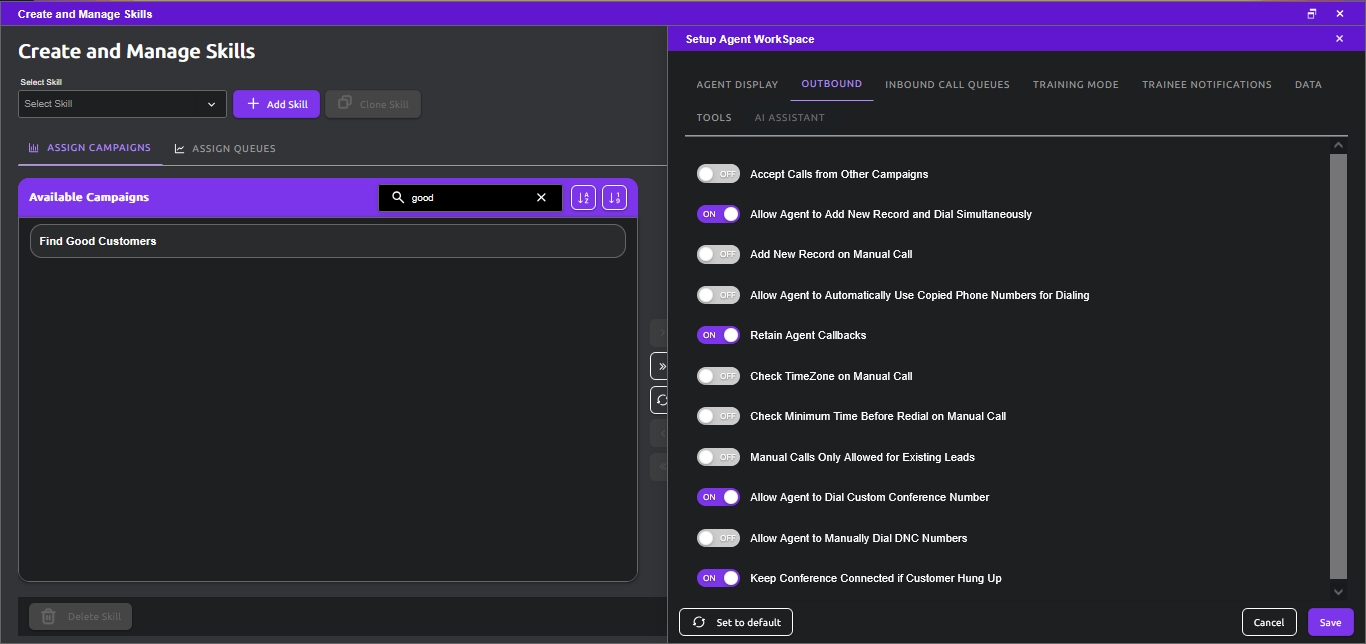Select Find Good Customers campaign

(328, 241)
